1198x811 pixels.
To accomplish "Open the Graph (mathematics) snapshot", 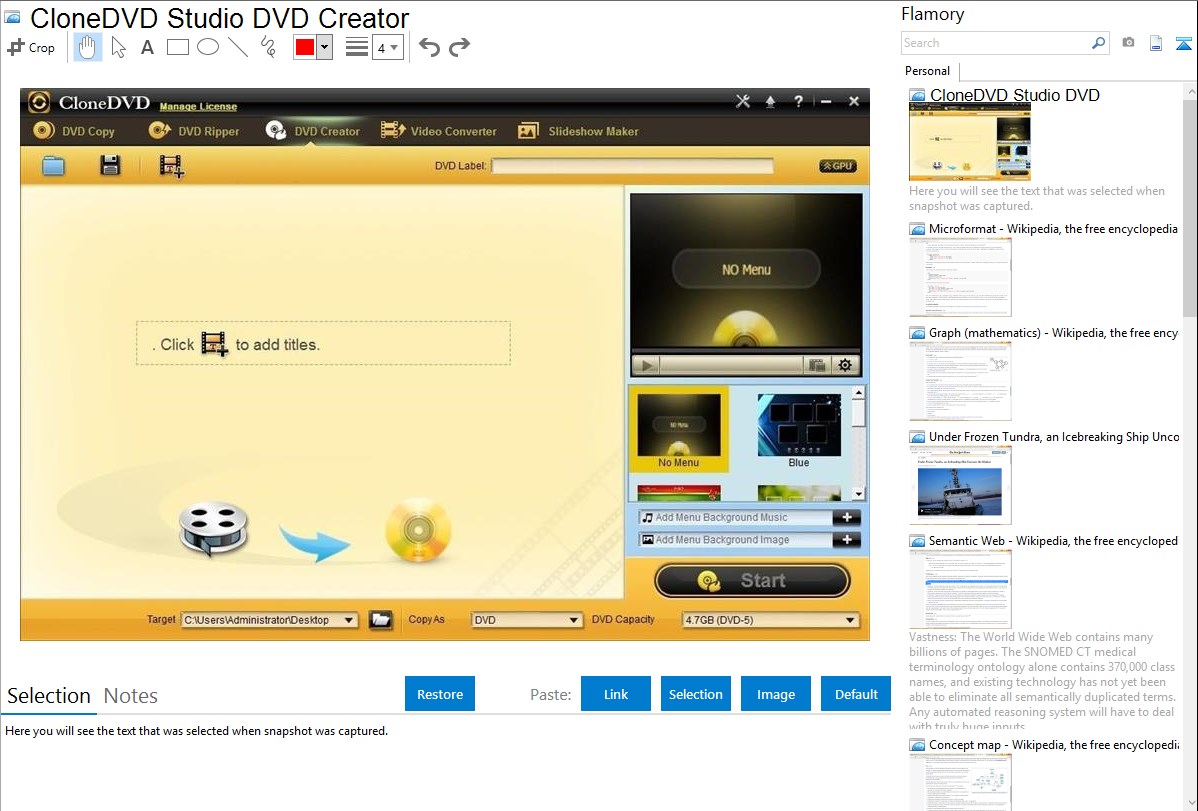I will [x=960, y=381].
